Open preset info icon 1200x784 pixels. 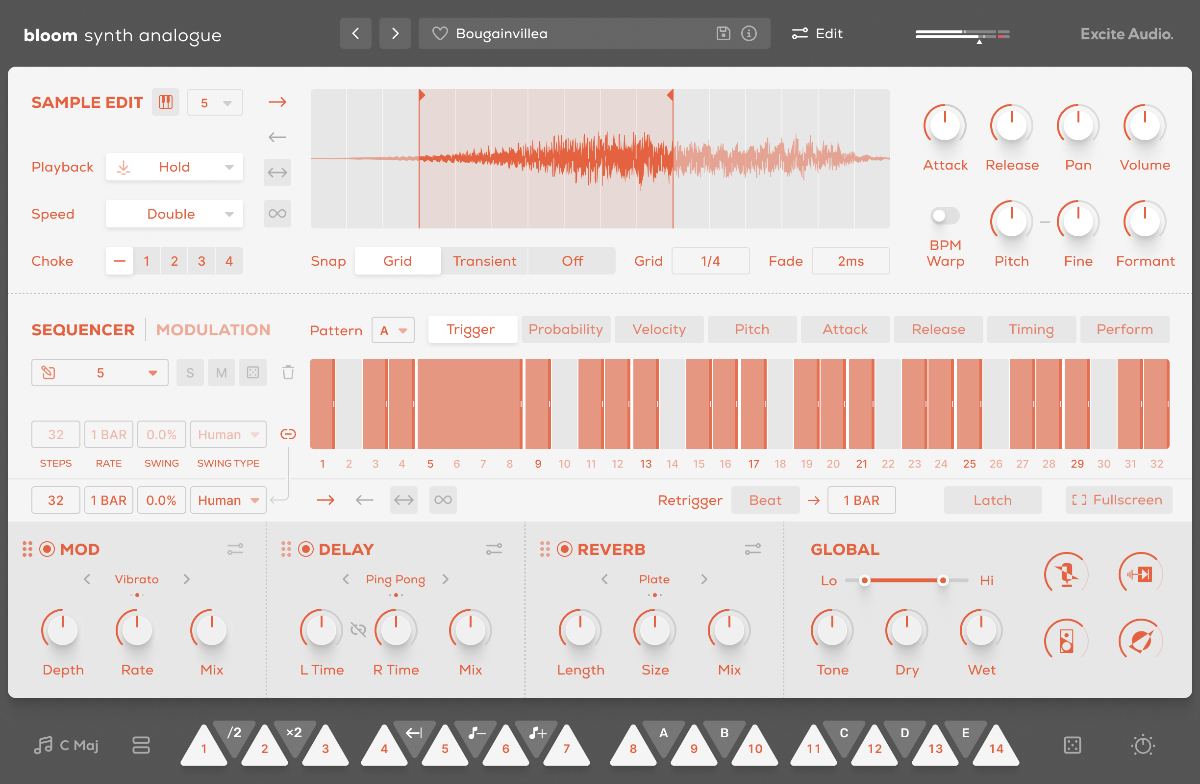click(749, 33)
